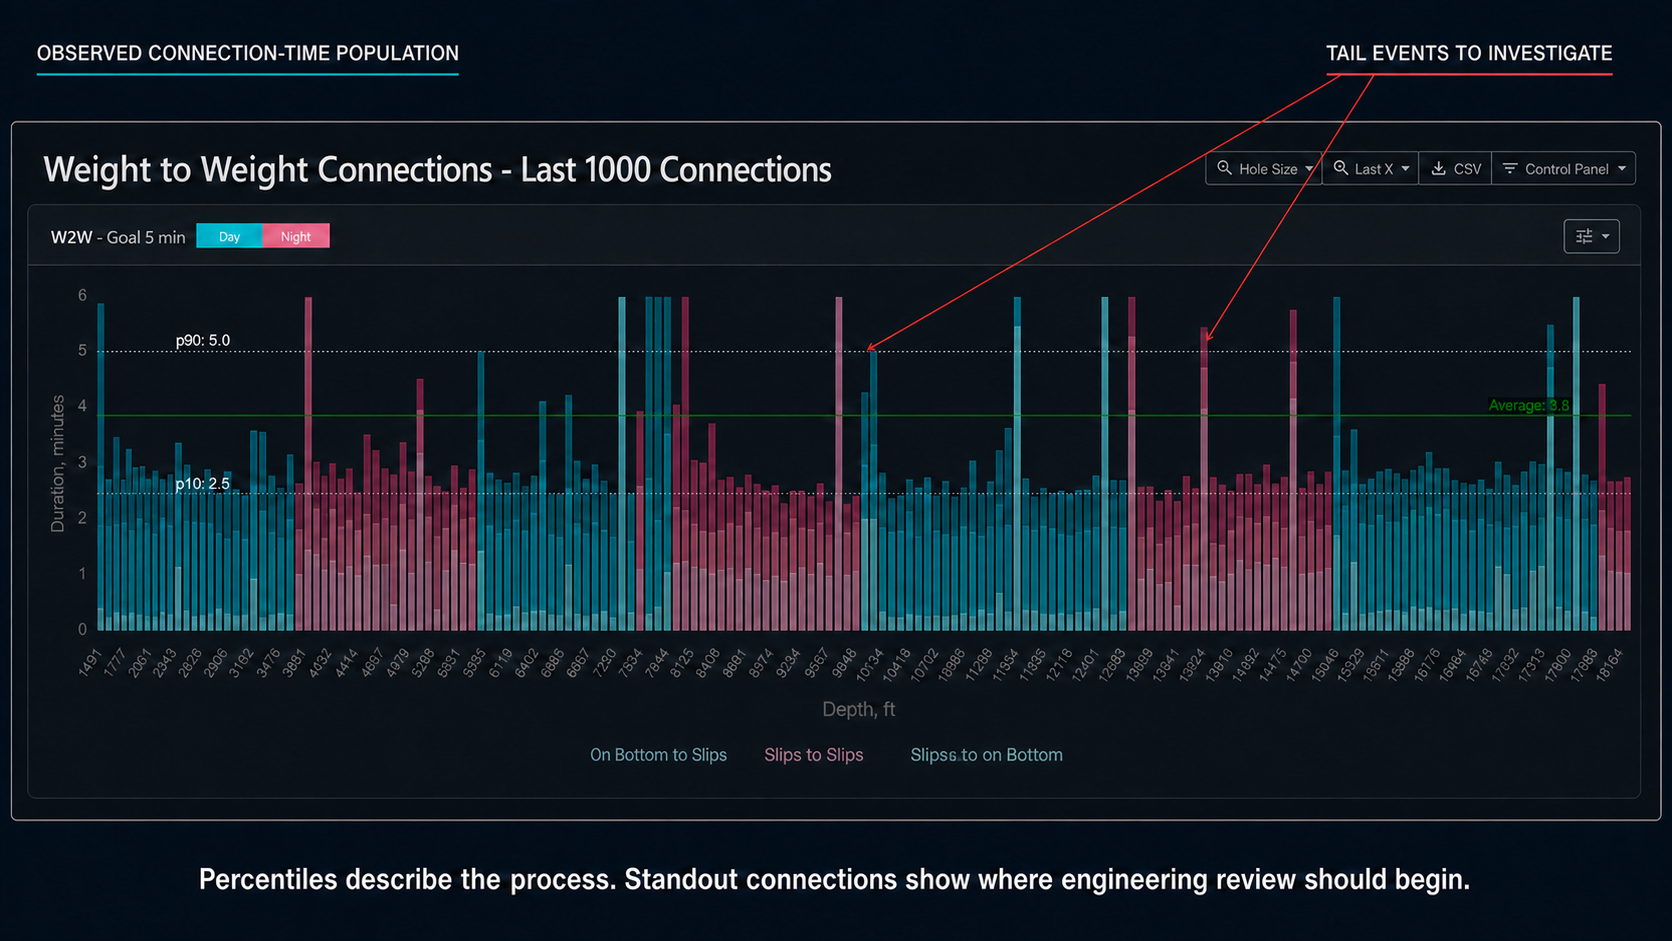Click the p90: 5.0 percentile label
1672x941 pixels.
point(203,341)
